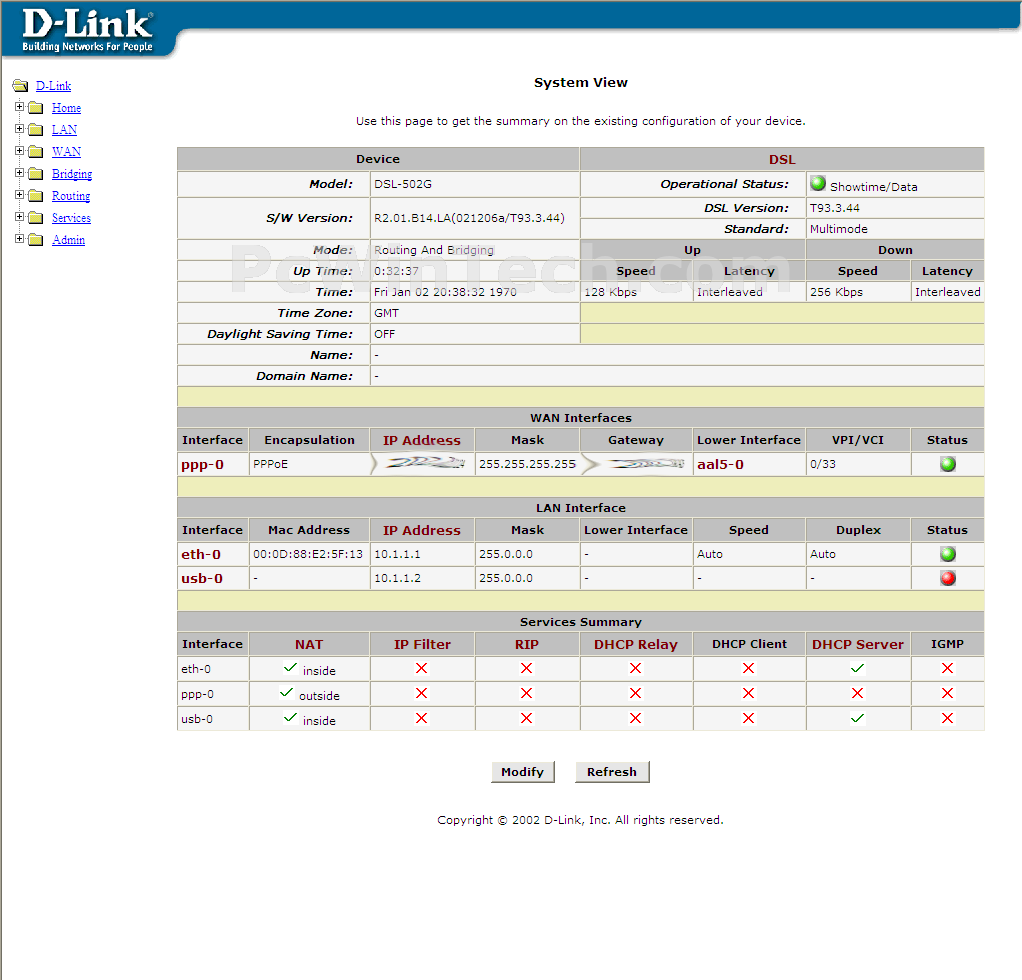
Task: Click the DSL section header link
Action: (782, 159)
